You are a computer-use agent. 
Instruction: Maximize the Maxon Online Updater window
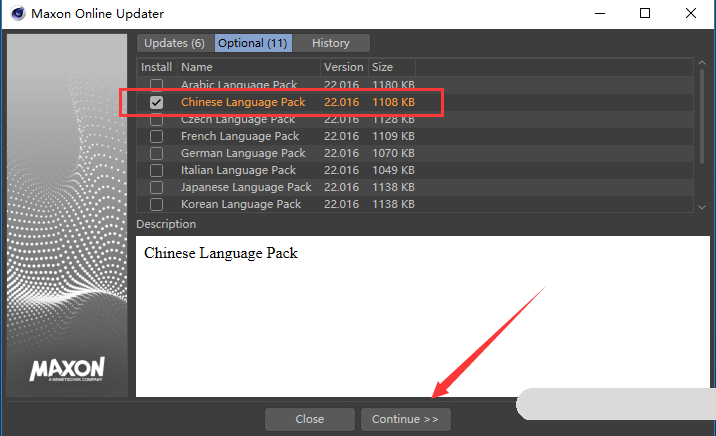click(x=645, y=13)
